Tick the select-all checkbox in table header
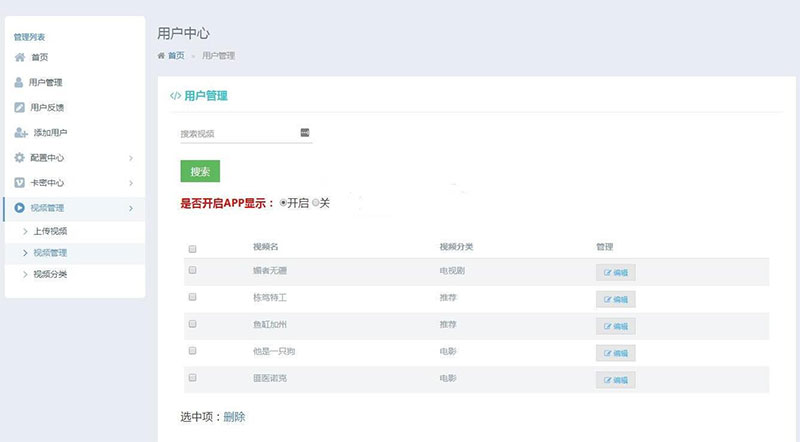 pyautogui.click(x=193, y=249)
